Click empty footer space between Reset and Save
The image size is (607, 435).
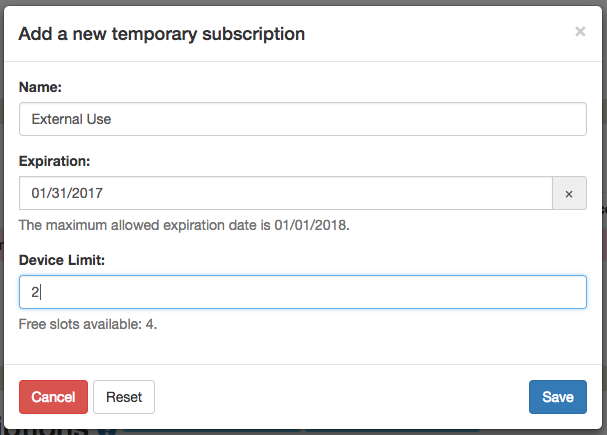[342, 397]
